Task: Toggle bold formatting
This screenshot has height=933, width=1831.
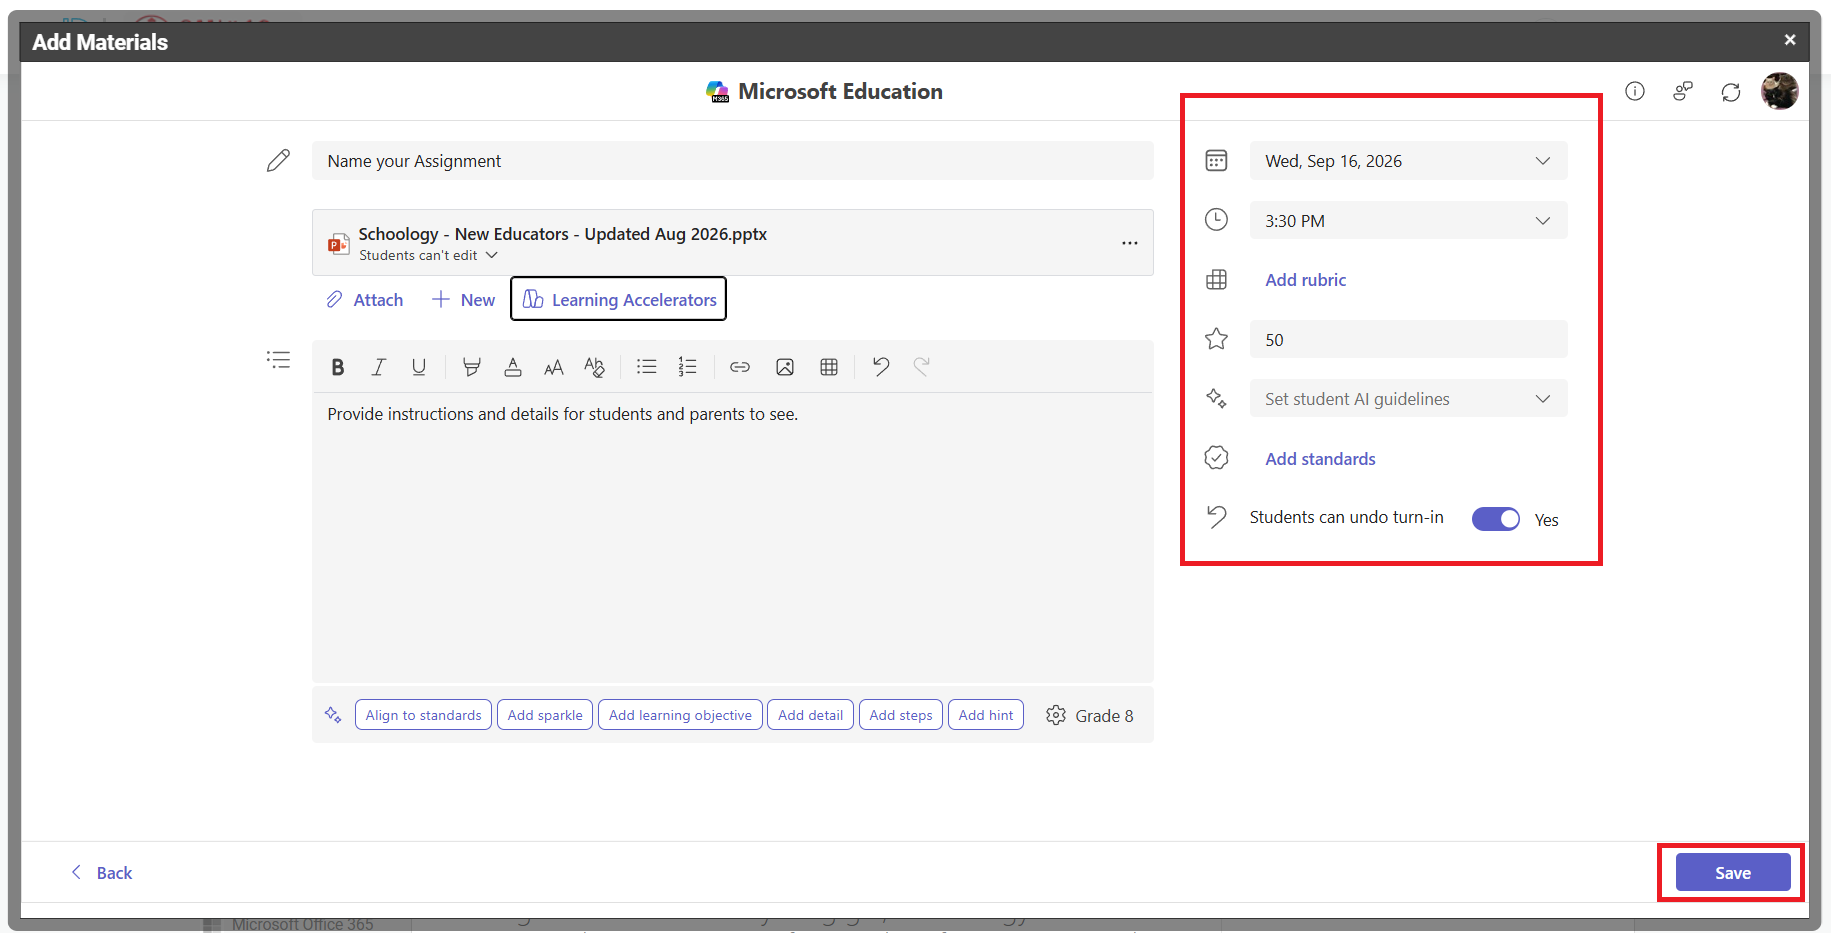Action: click(338, 367)
